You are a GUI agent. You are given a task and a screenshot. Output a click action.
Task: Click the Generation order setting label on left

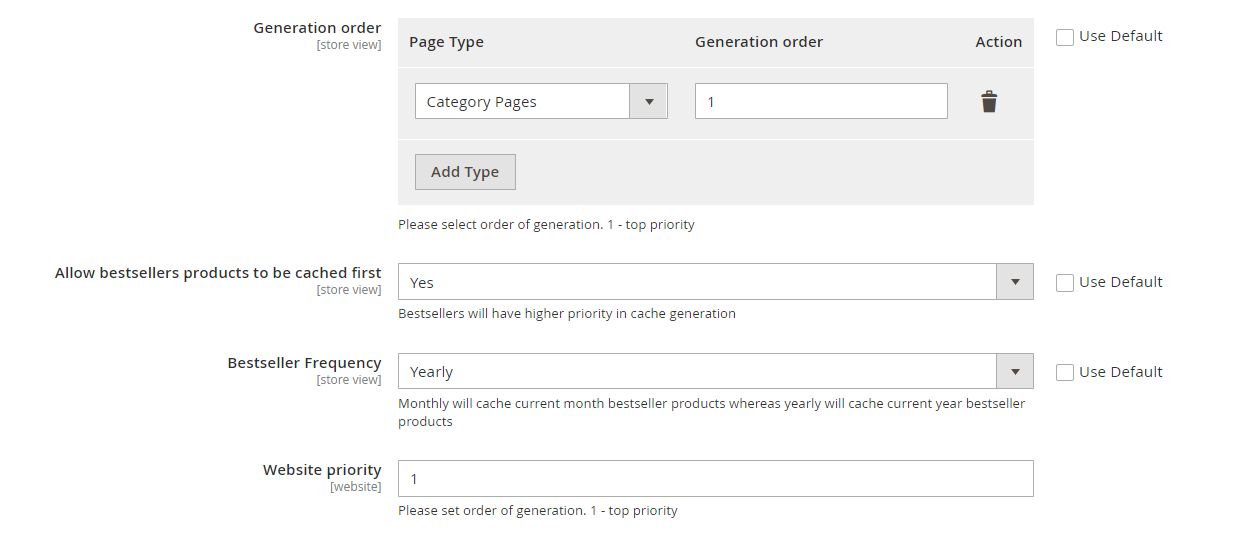(x=317, y=28)
